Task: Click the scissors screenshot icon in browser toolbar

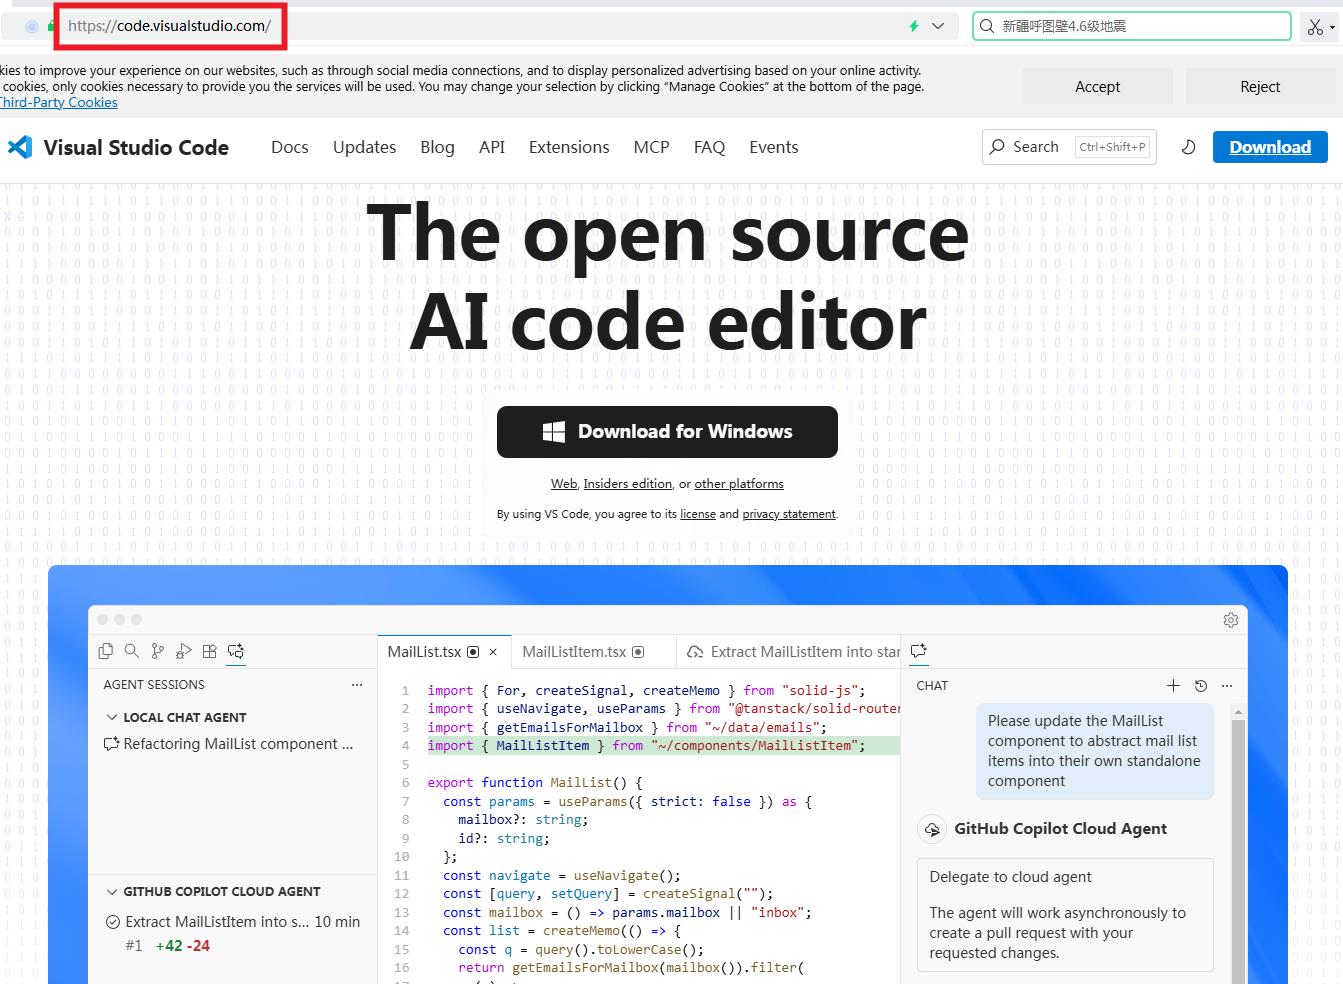Action: tap(1315, 27)
